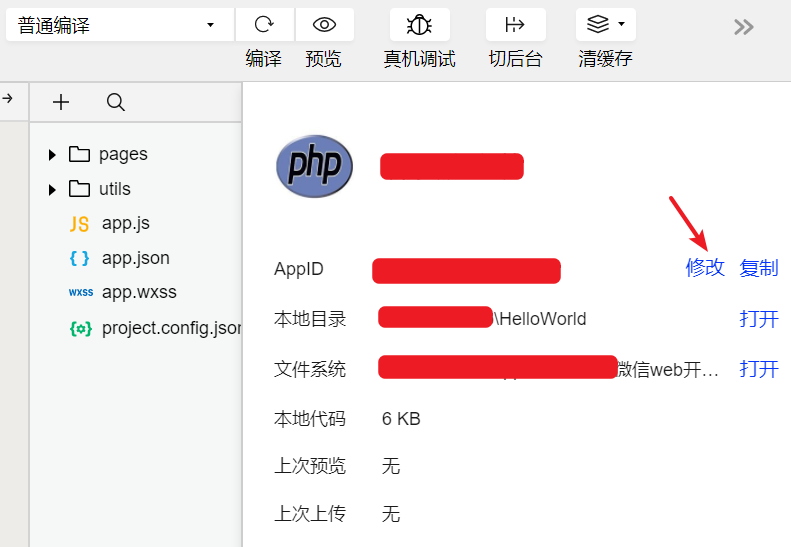Open the app.json file
The width and height of the screenshot is (791, 547).
point(136,258)
